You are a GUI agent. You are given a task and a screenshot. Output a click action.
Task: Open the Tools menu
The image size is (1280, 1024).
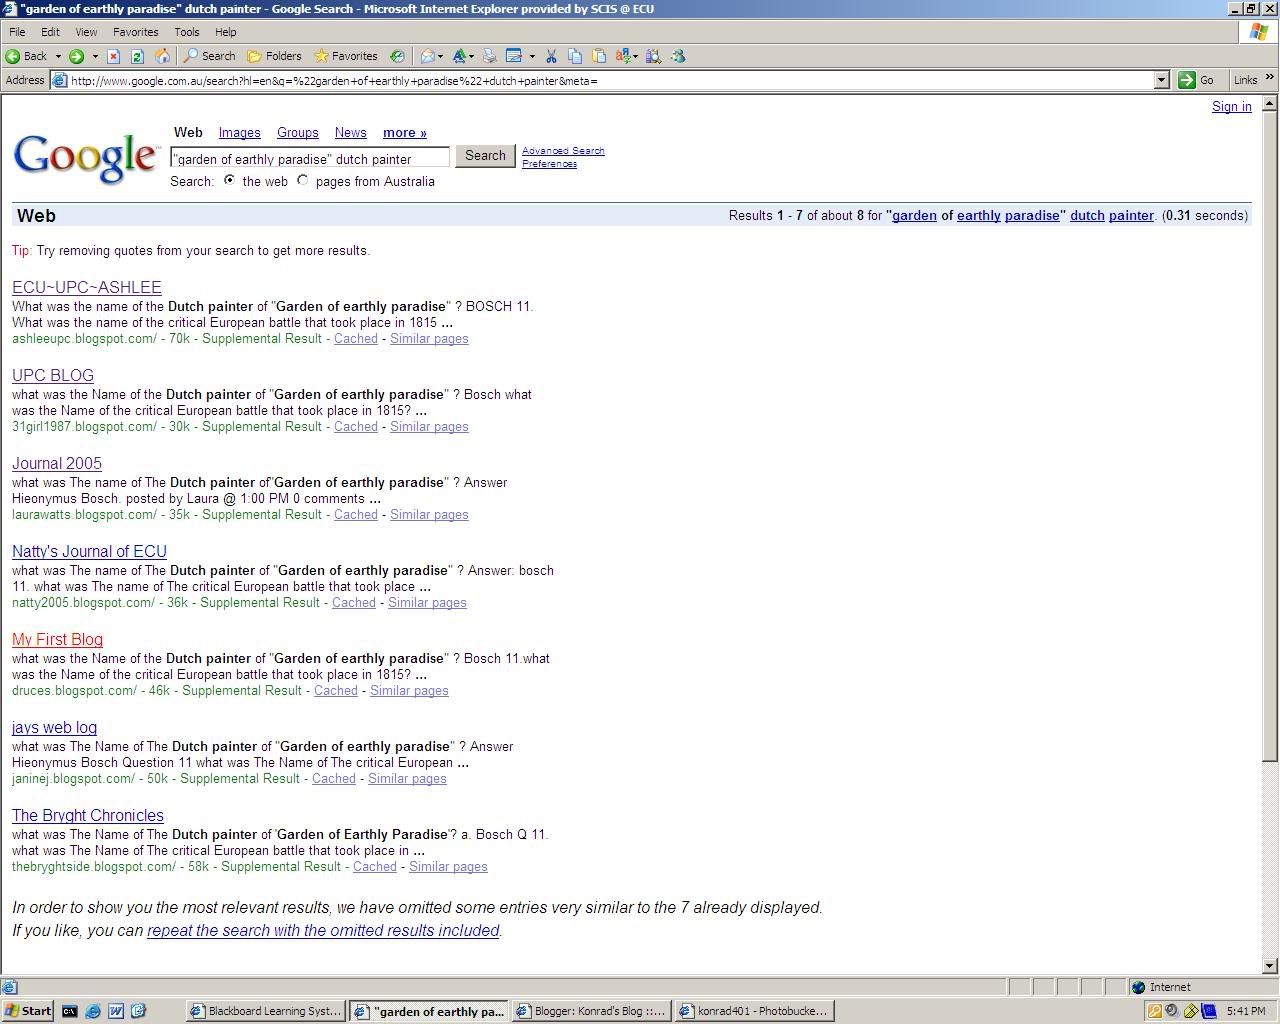187,32
